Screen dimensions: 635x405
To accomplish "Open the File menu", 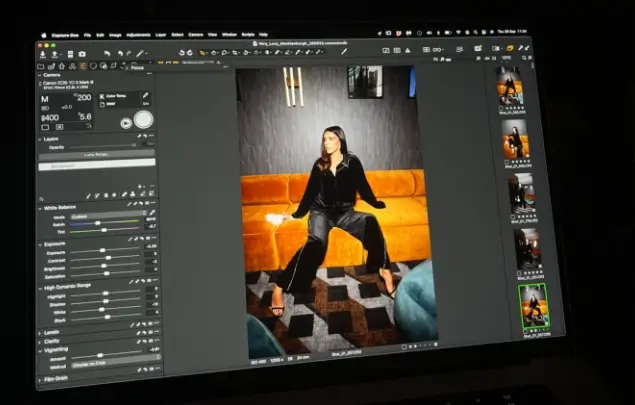I will [x=87, y=35].
